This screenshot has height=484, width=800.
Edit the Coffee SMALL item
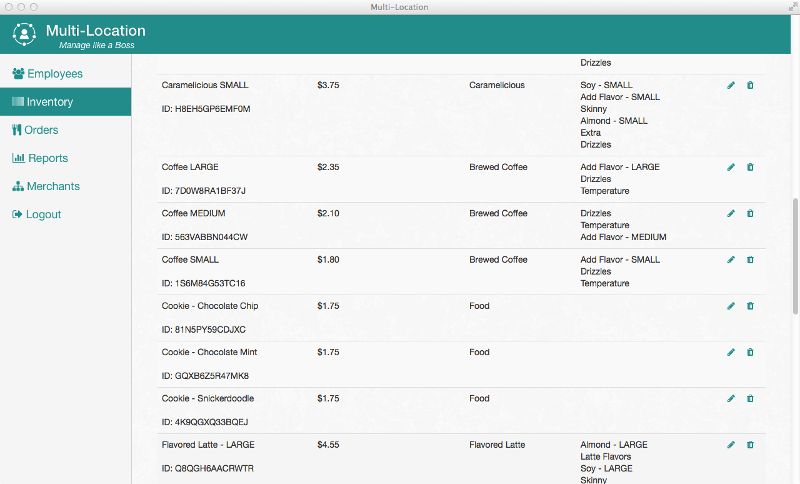click(731, 260)
